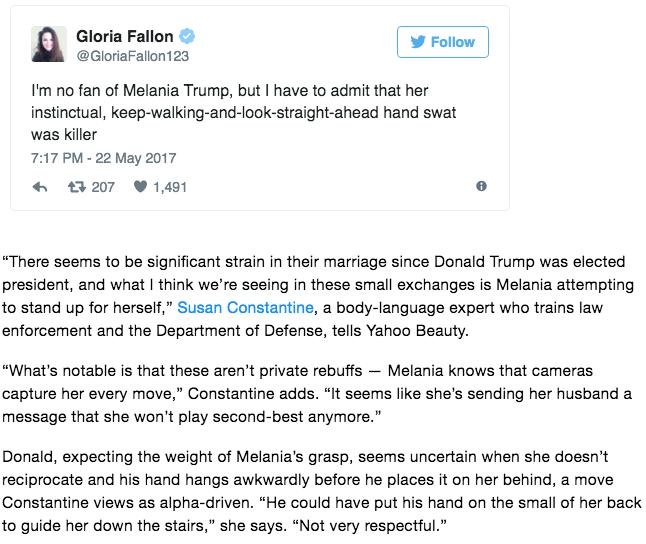Click the Gloria Fallon display name

click(124, 36)
